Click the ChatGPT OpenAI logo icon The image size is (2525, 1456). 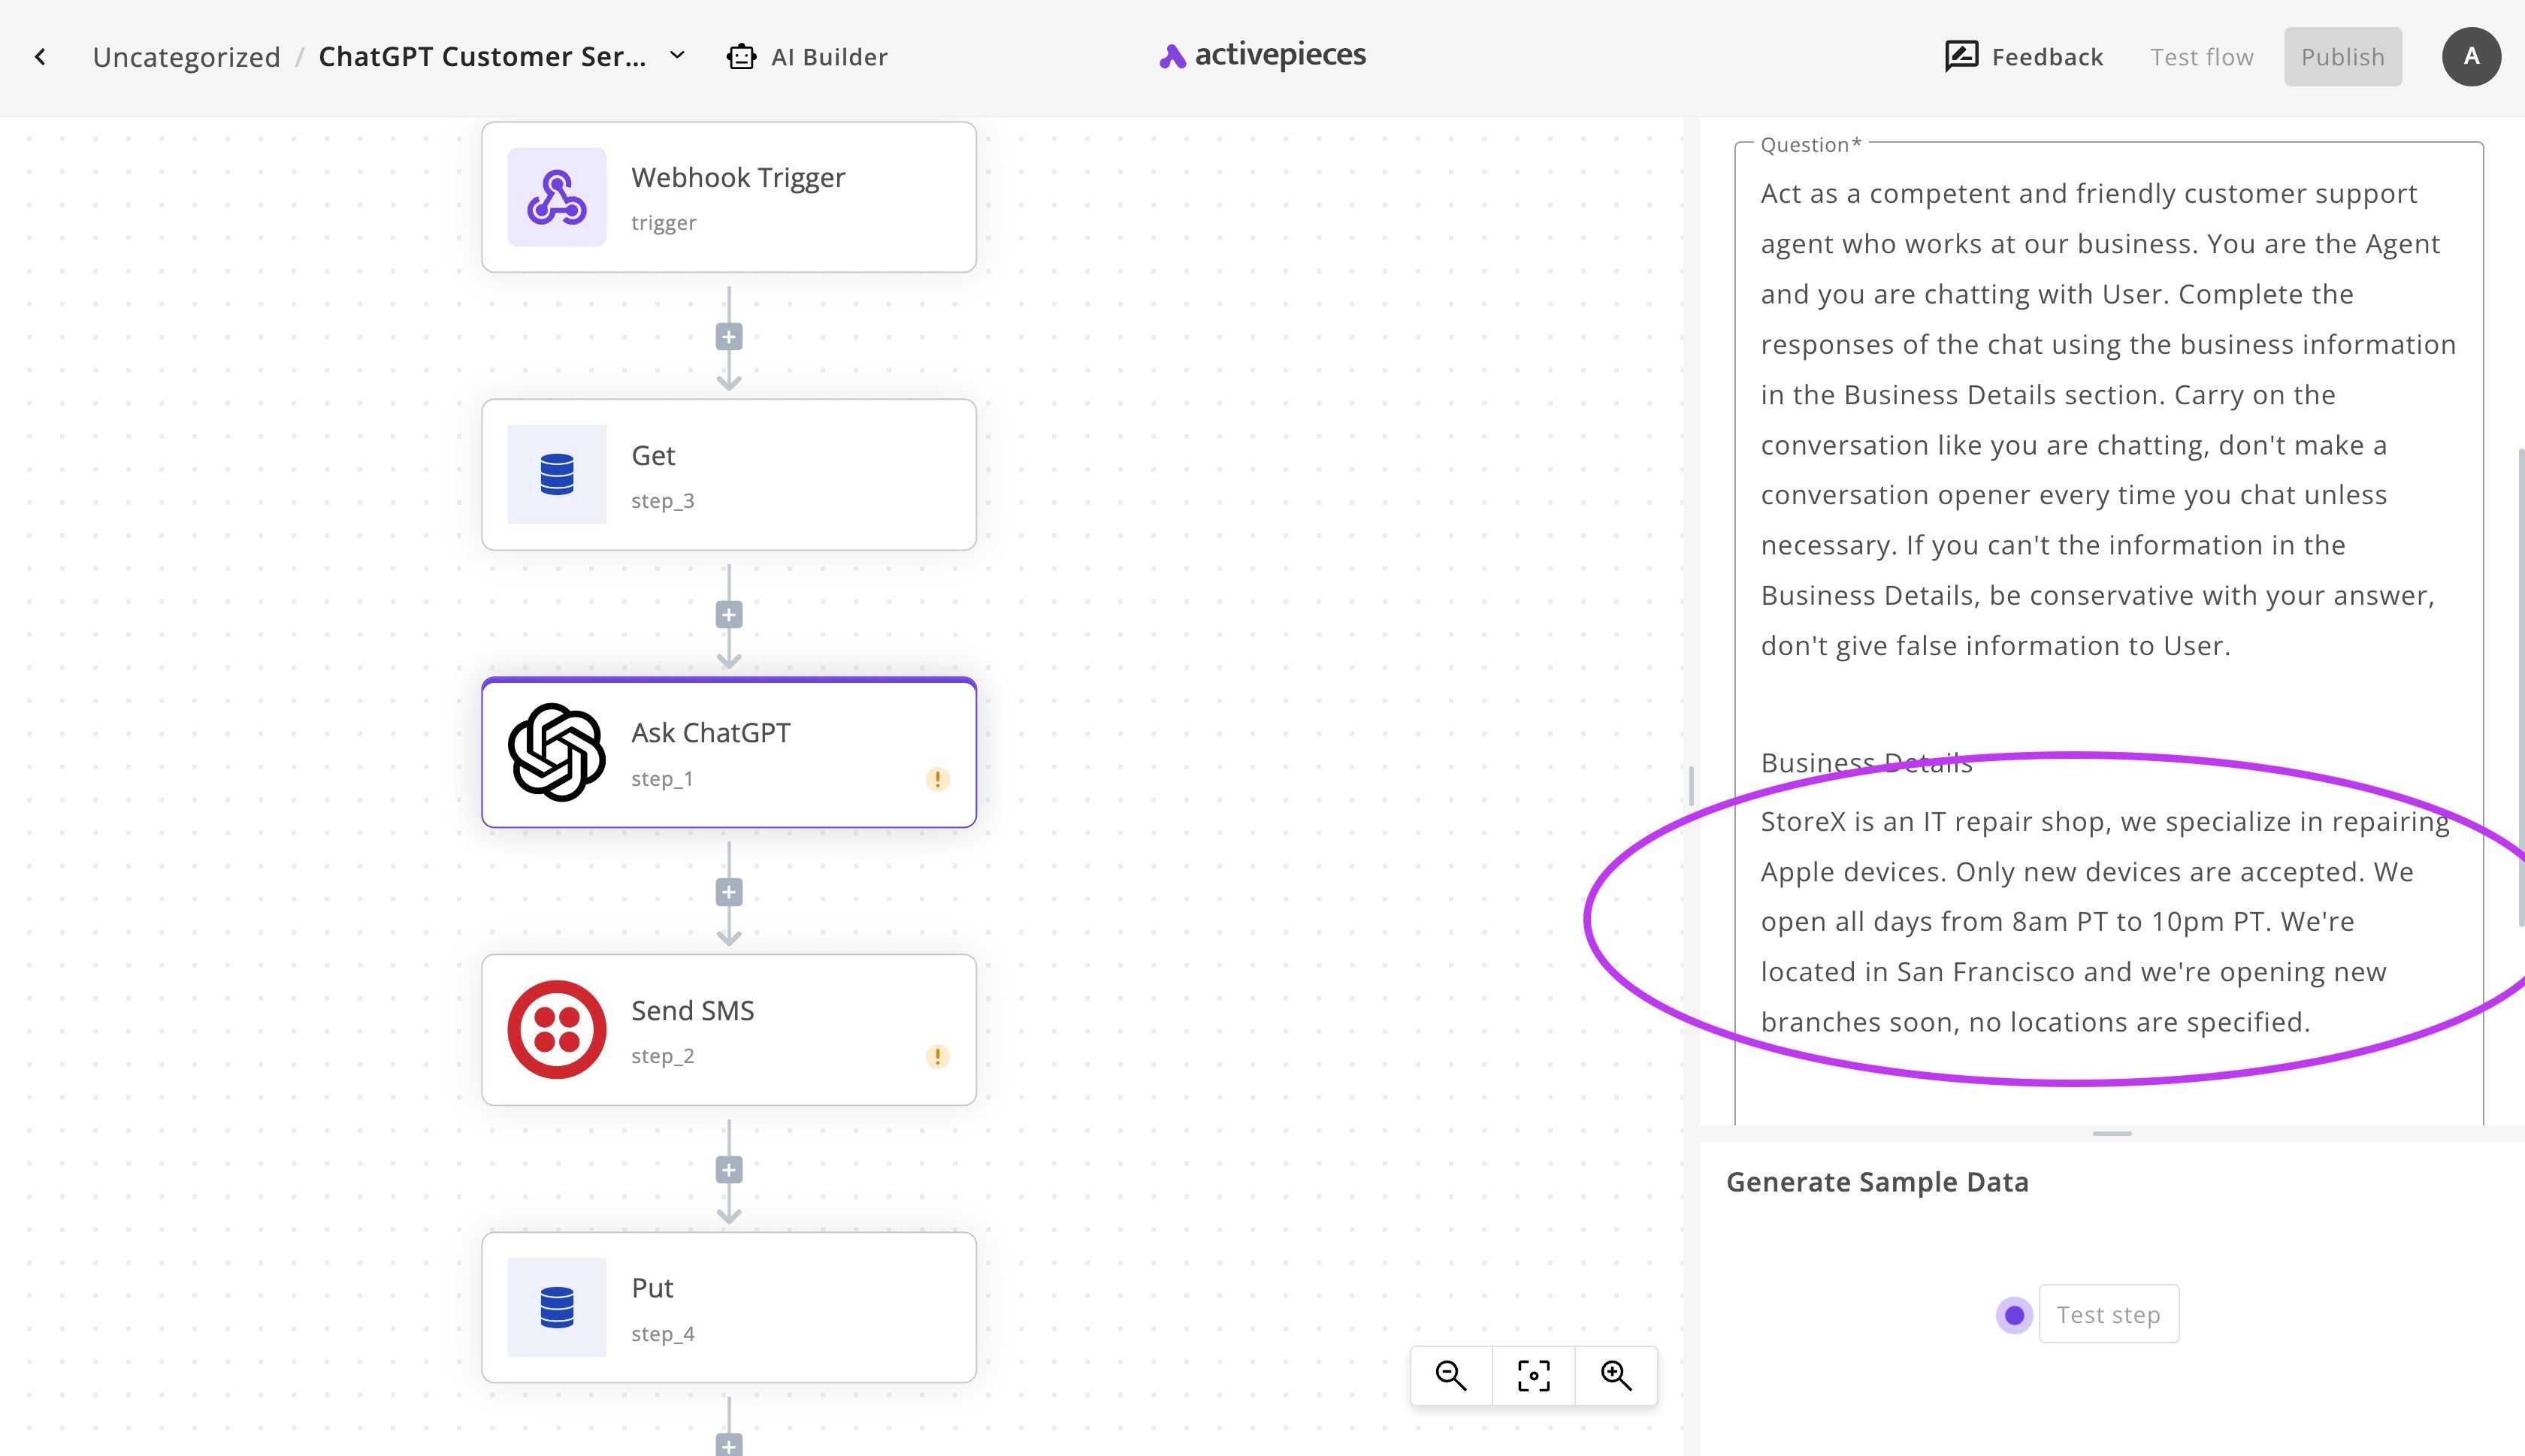(x=557, y=752)
